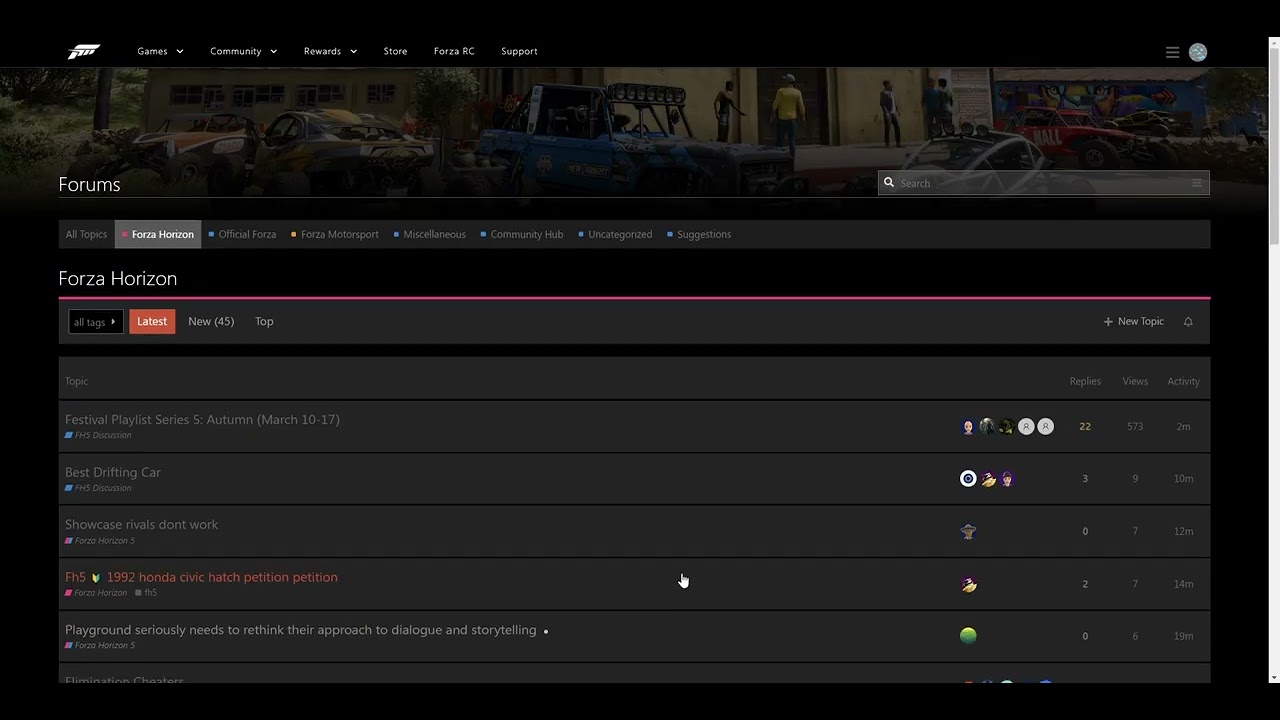Open Support in navigation

click(x=519, y=51)
